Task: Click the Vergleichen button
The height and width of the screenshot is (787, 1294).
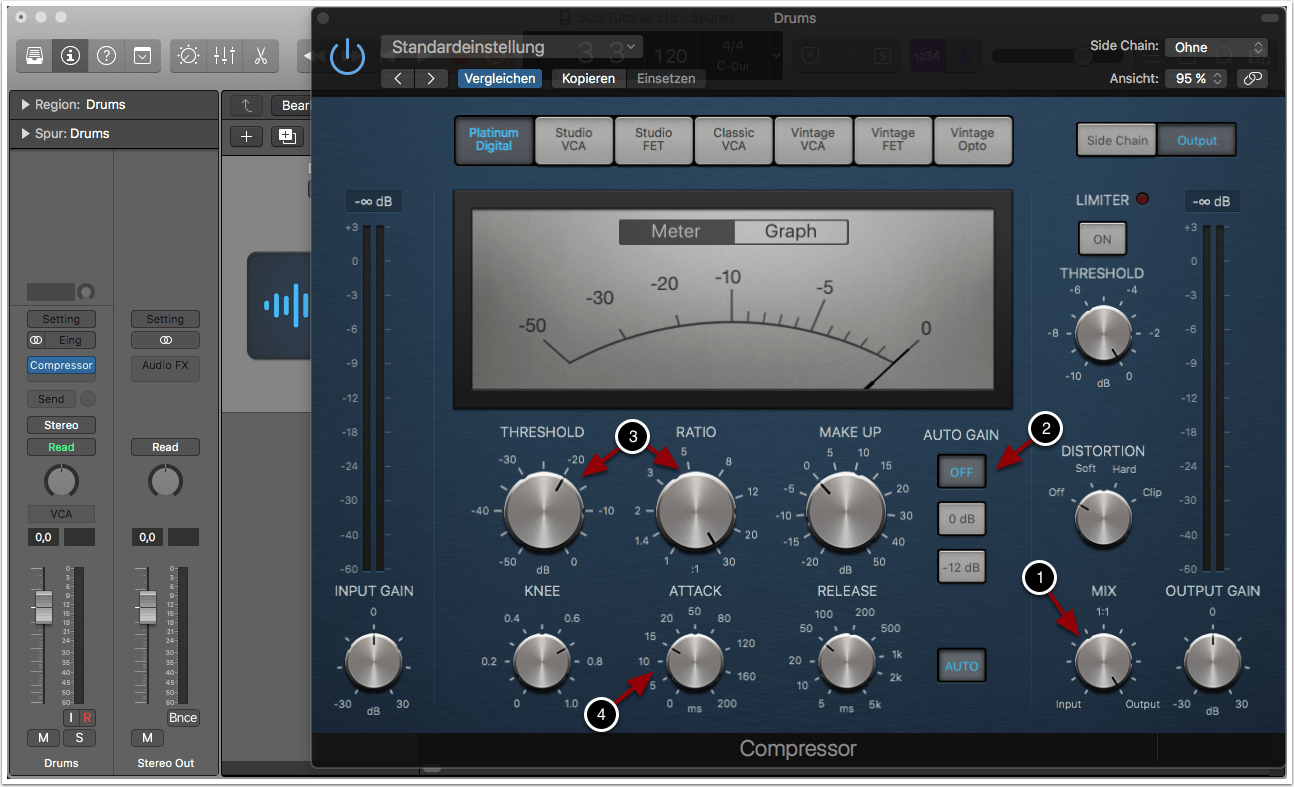Action: 500,78
